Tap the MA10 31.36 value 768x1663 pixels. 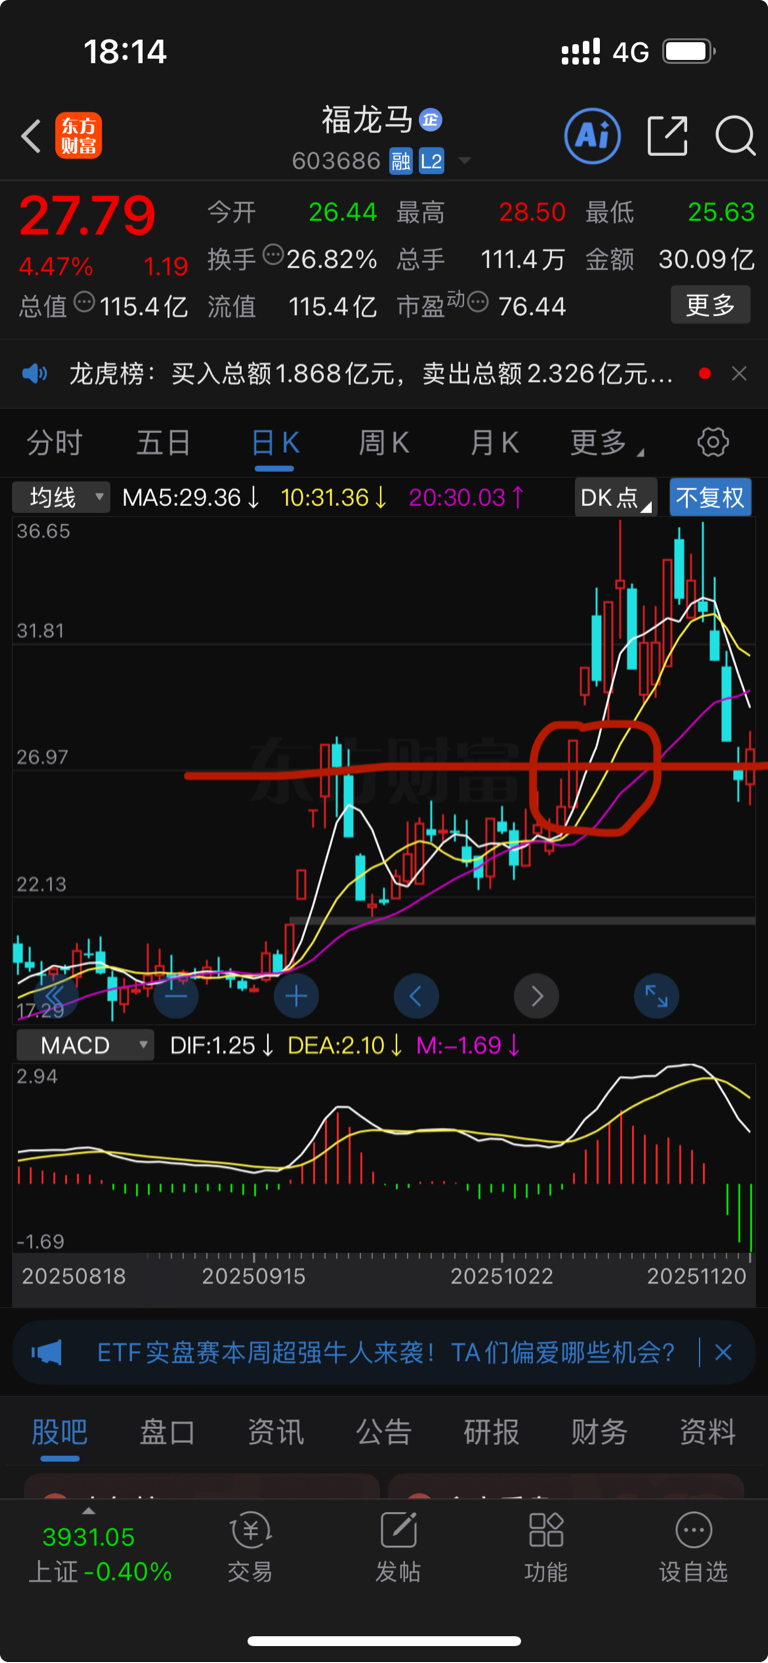(334, 497)
